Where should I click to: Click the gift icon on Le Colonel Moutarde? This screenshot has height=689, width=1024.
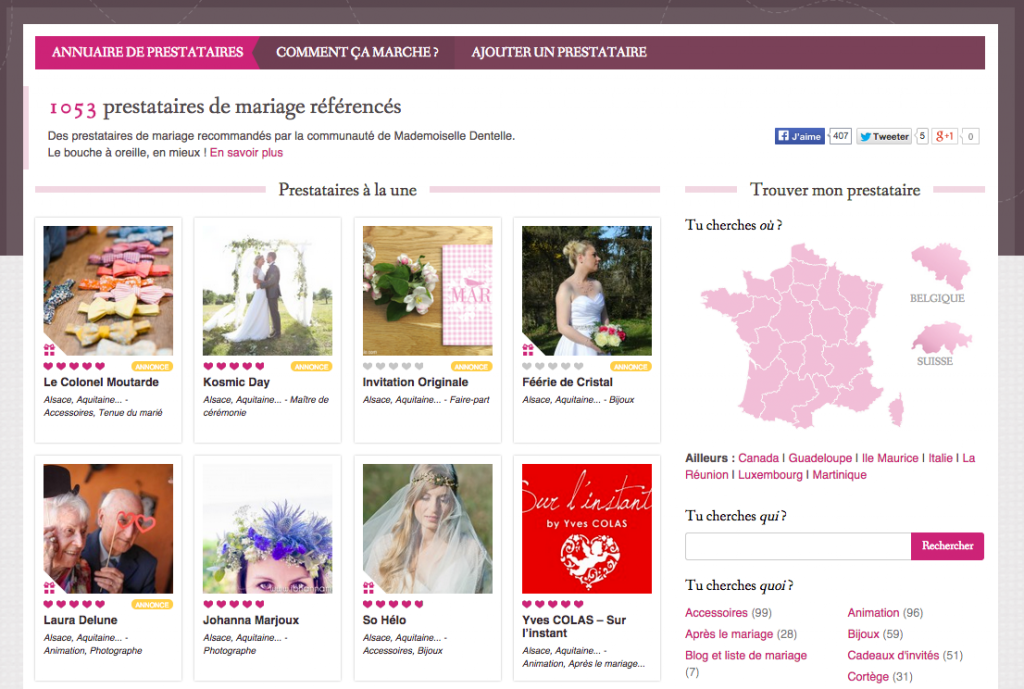click(x=49, y=350)
